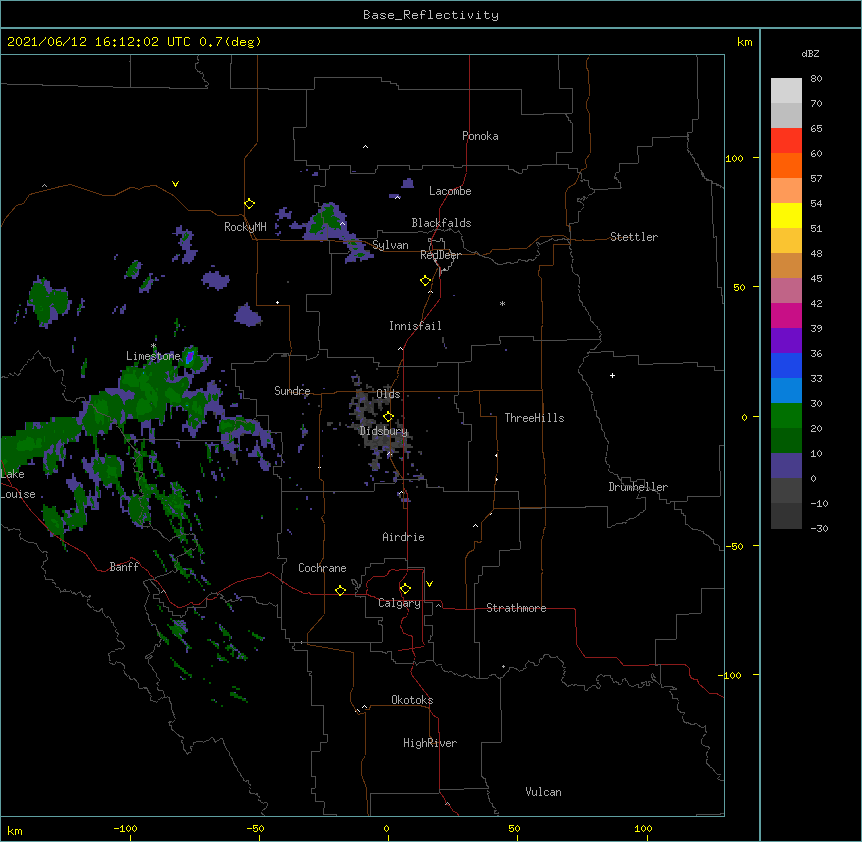862x842 pixels.
Task: Click the light gray 80 dBZ legend color
Action: (x=786, y=90)
